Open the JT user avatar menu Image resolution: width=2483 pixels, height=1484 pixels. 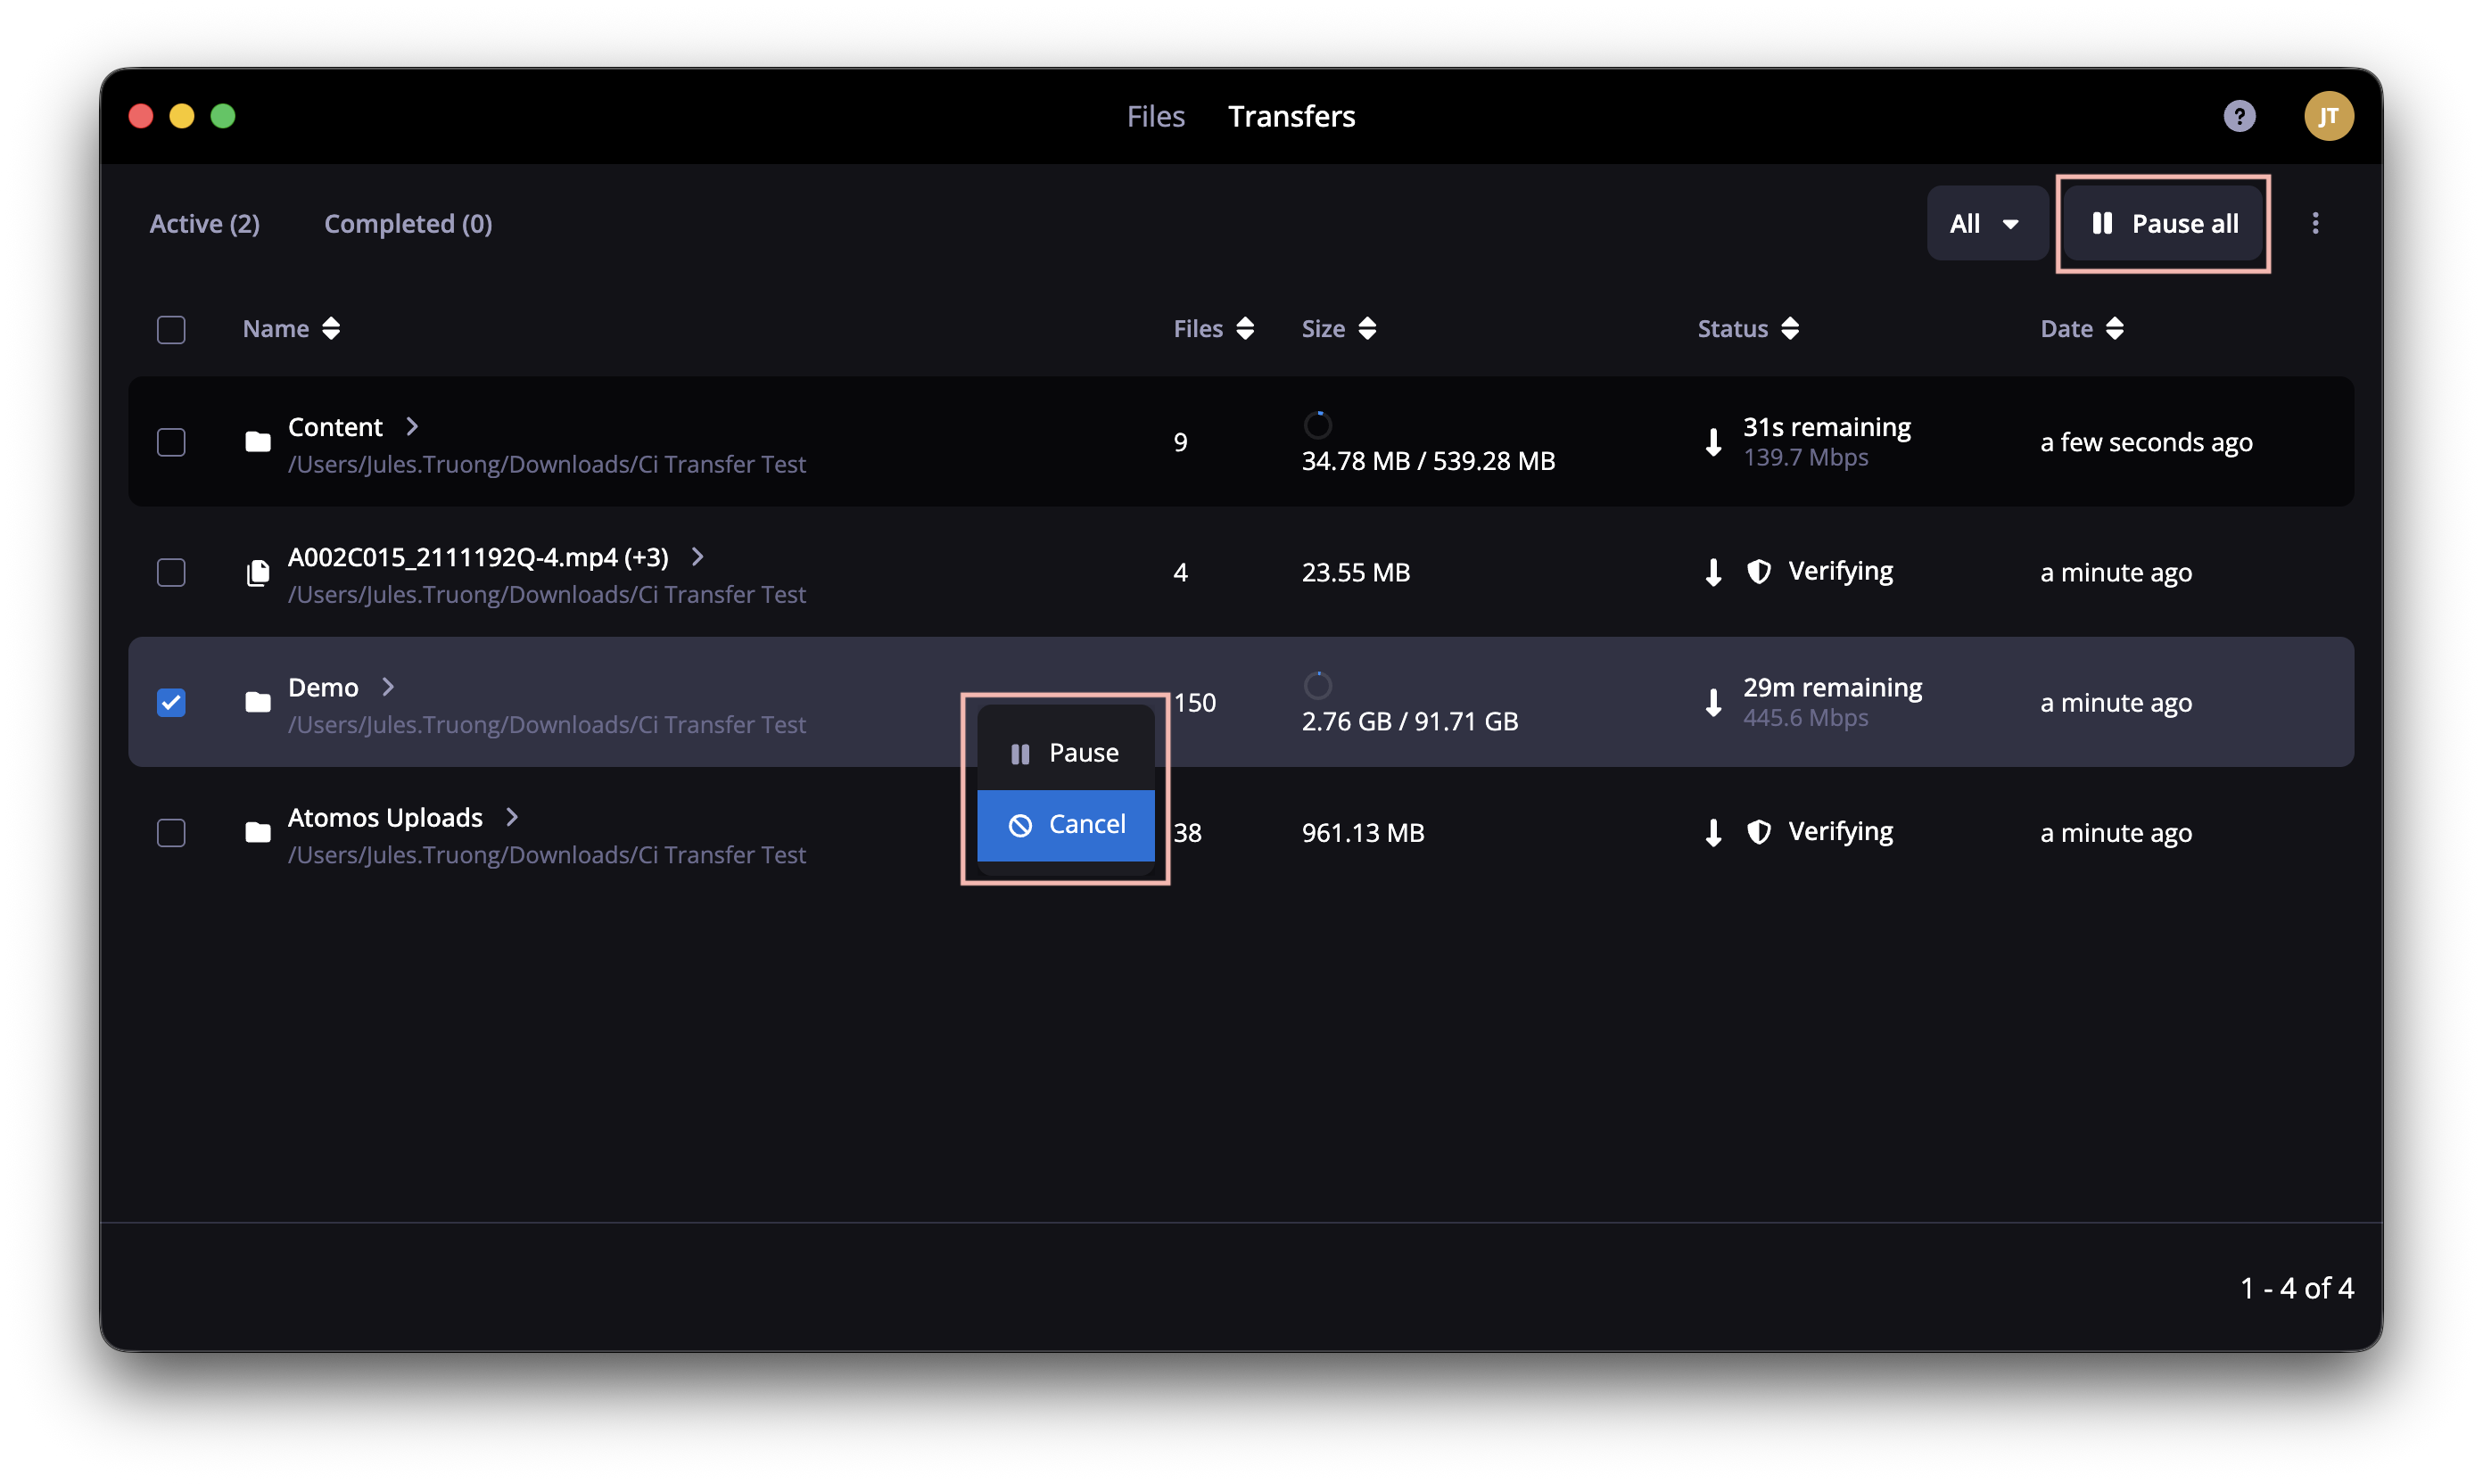point(2327,116)
